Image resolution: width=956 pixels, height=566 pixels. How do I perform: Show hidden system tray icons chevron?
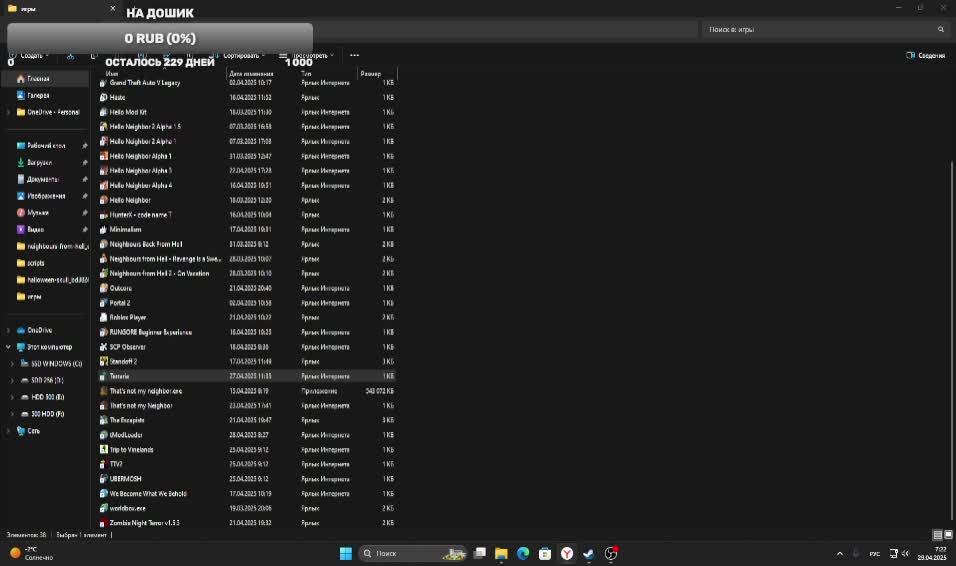point(840,554)
